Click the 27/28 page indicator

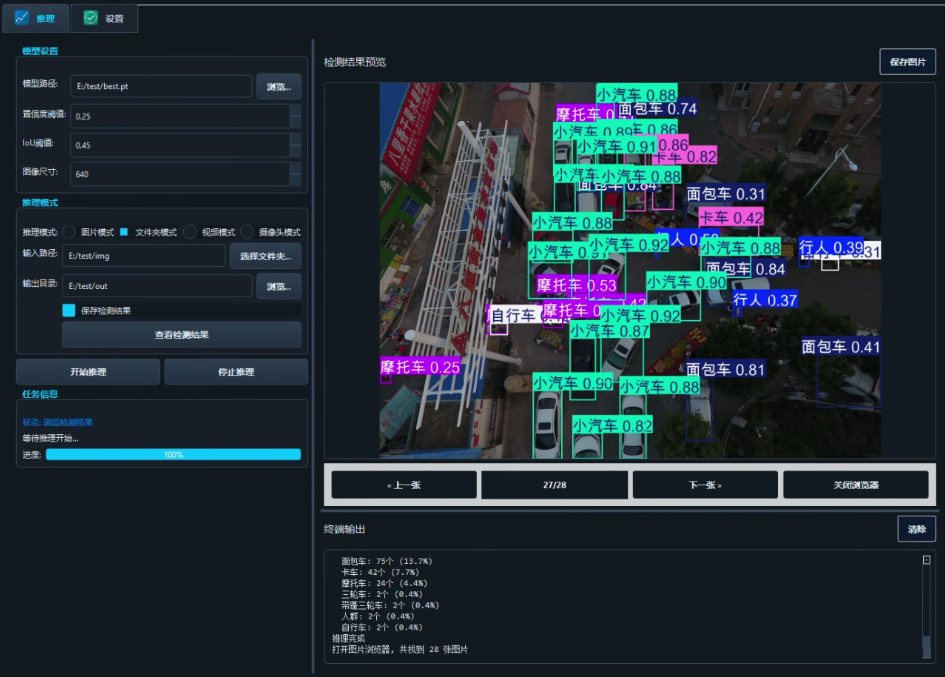tap(554, 485)
